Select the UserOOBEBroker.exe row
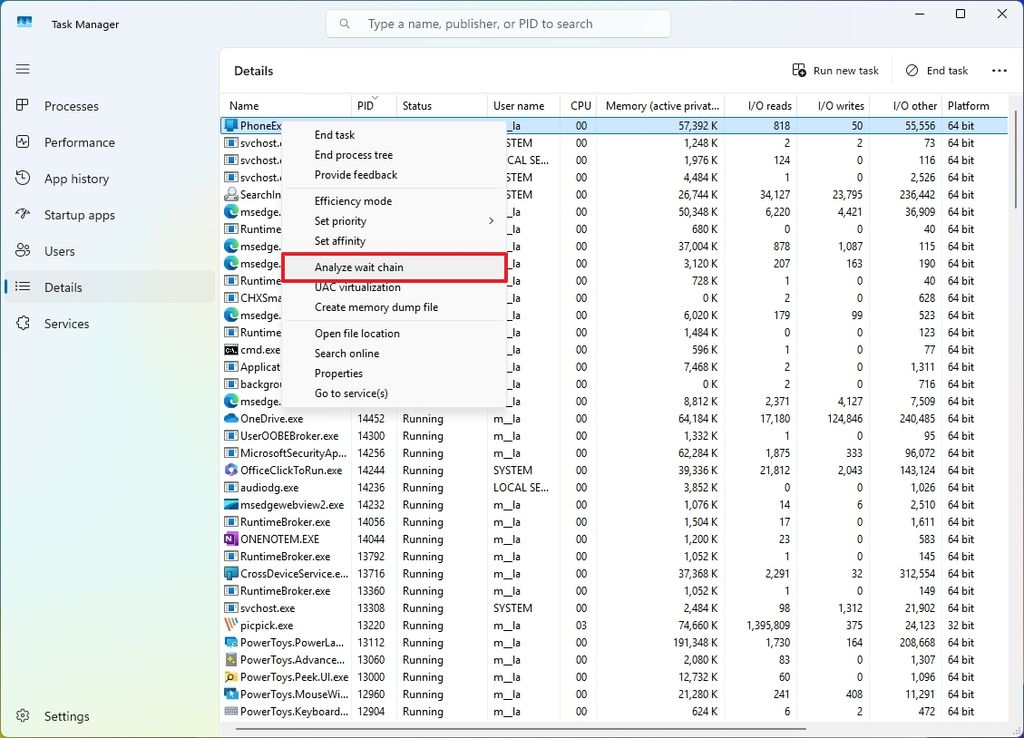 (614, 436)
